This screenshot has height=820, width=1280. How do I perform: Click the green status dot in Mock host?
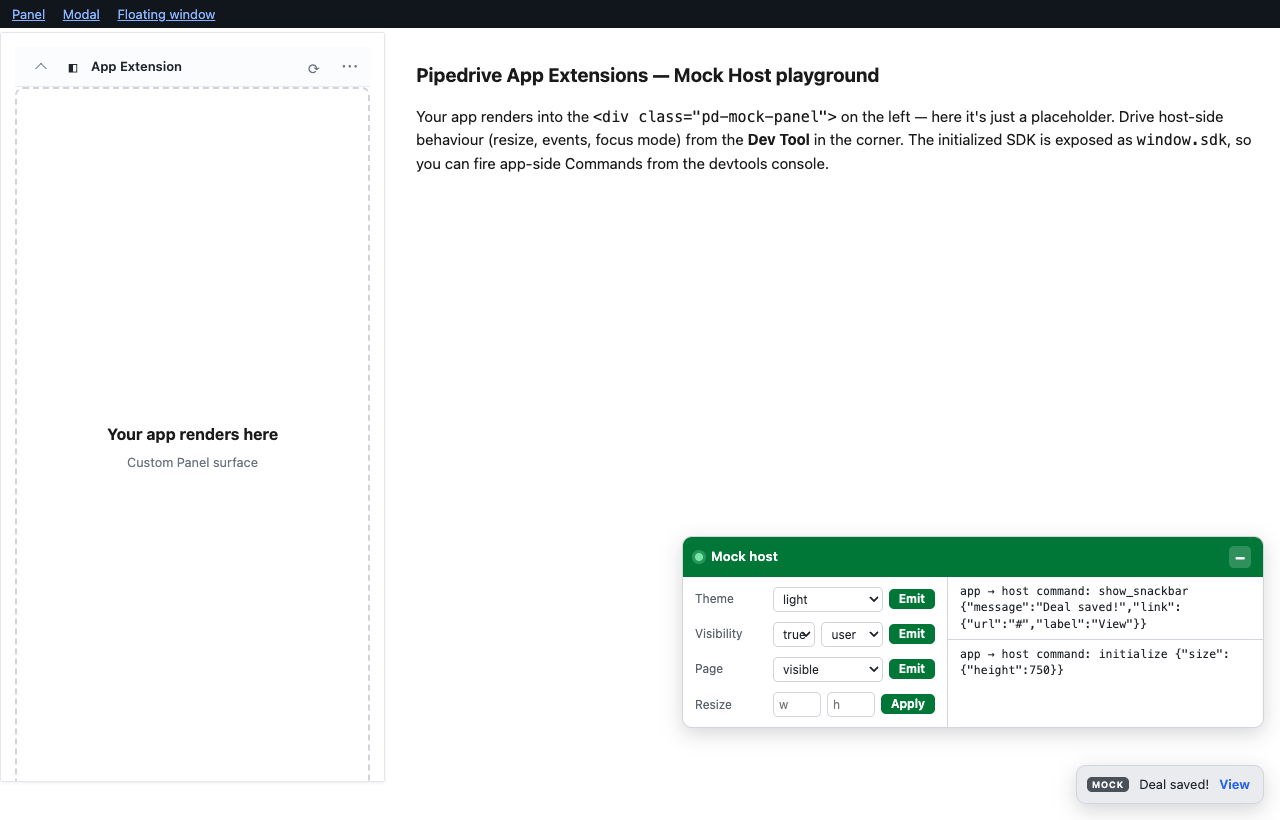point(699,557)
